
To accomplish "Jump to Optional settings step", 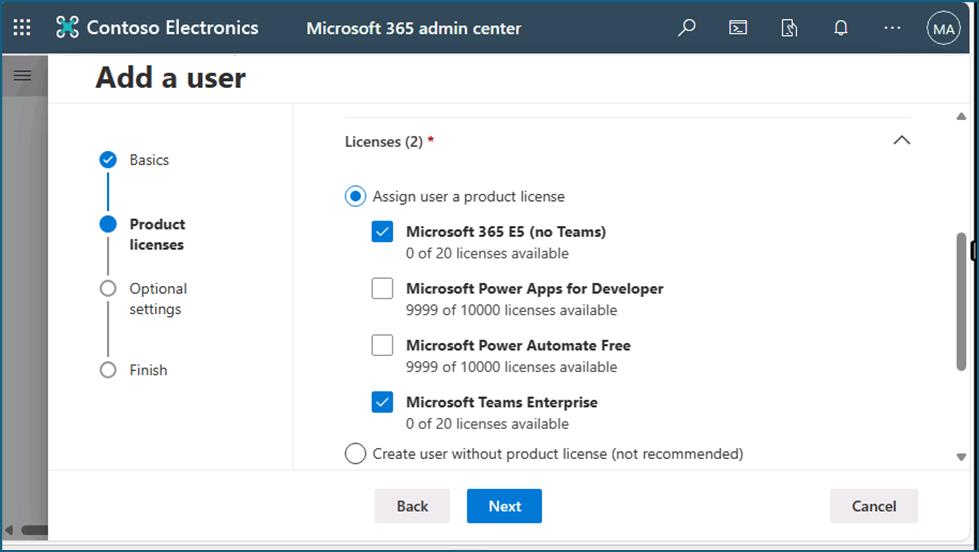I will (x=157, y=299).
